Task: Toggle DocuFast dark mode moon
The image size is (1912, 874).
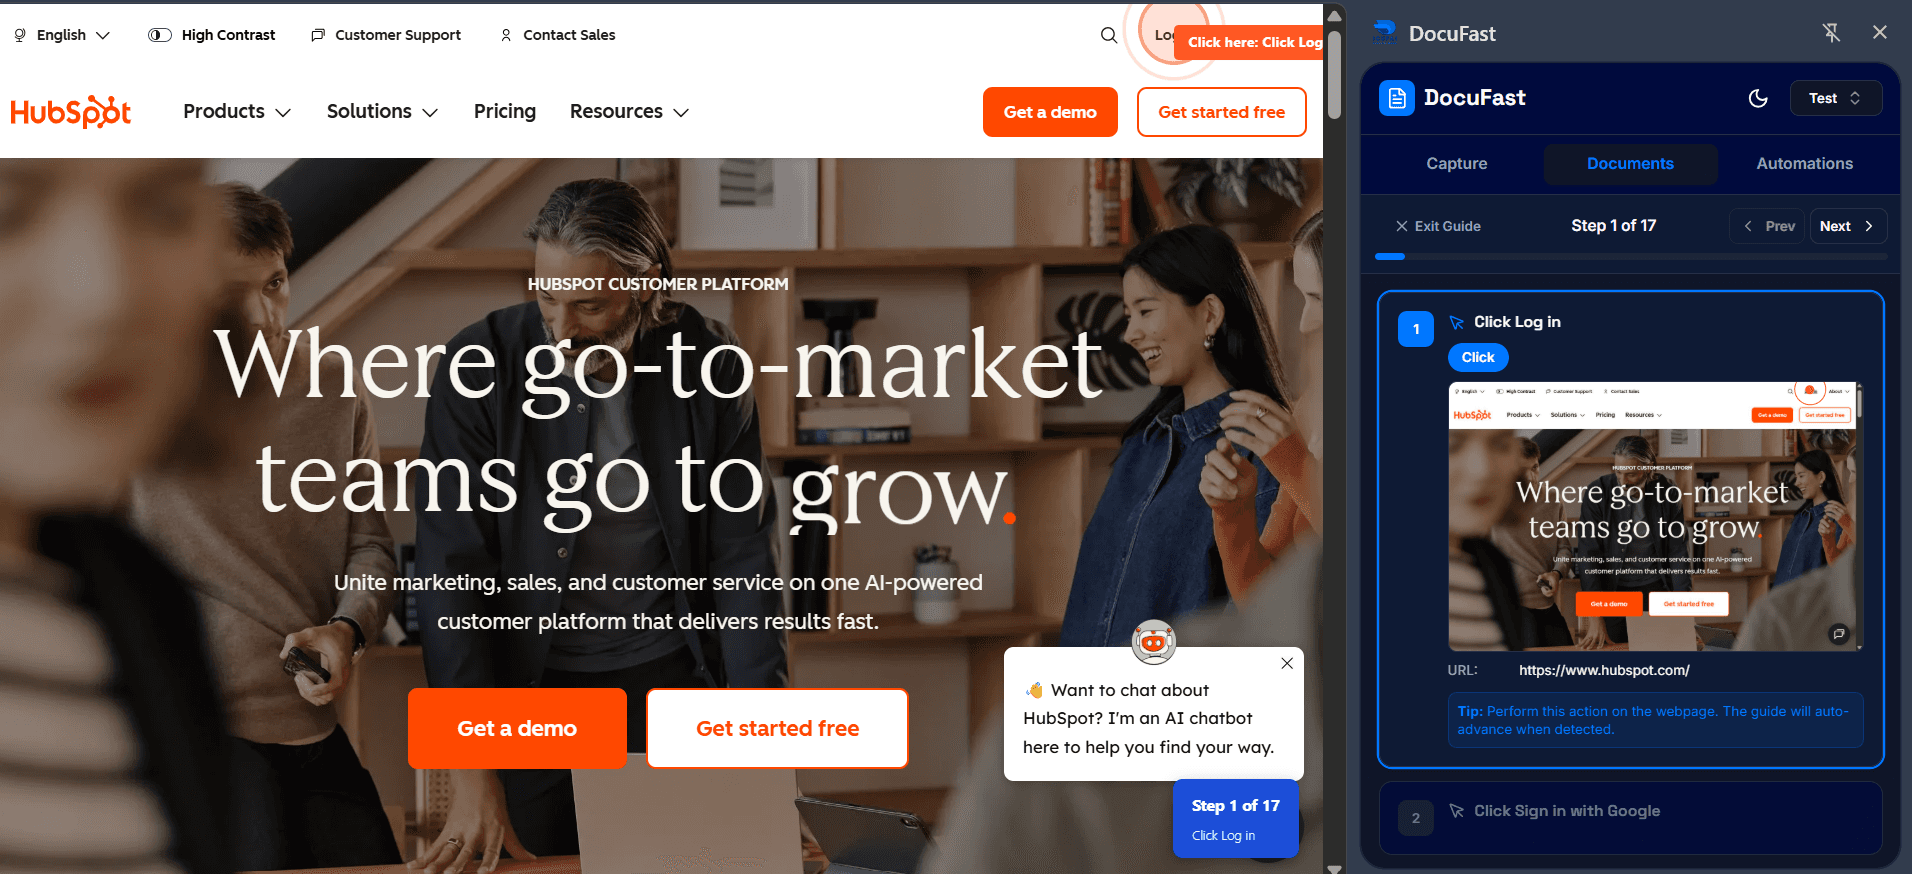Action: coord(1758,98)
